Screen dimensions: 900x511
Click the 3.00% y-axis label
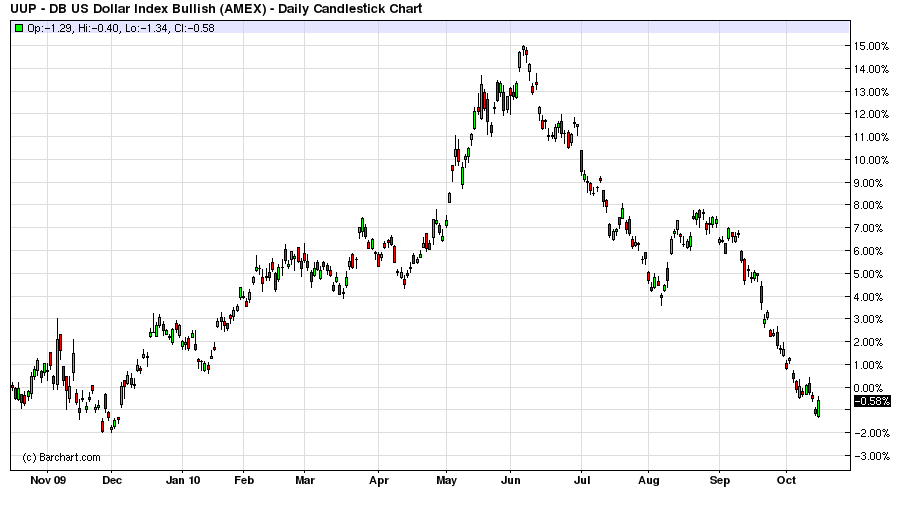click(870, 319)
